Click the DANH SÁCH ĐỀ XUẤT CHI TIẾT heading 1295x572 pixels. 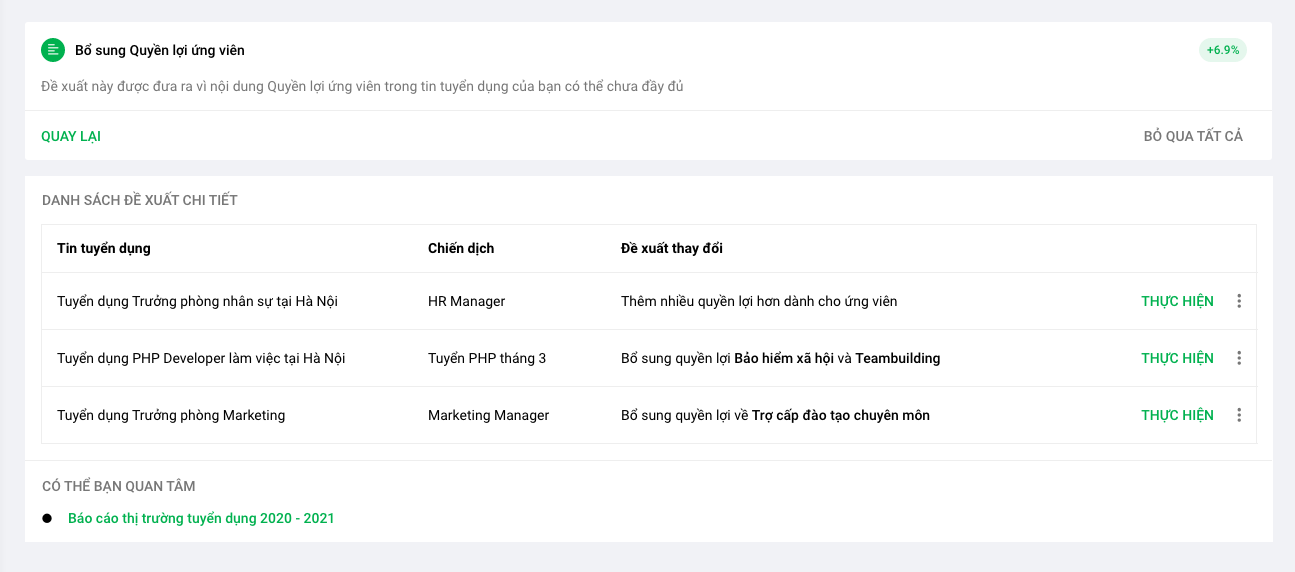(140, 200)
